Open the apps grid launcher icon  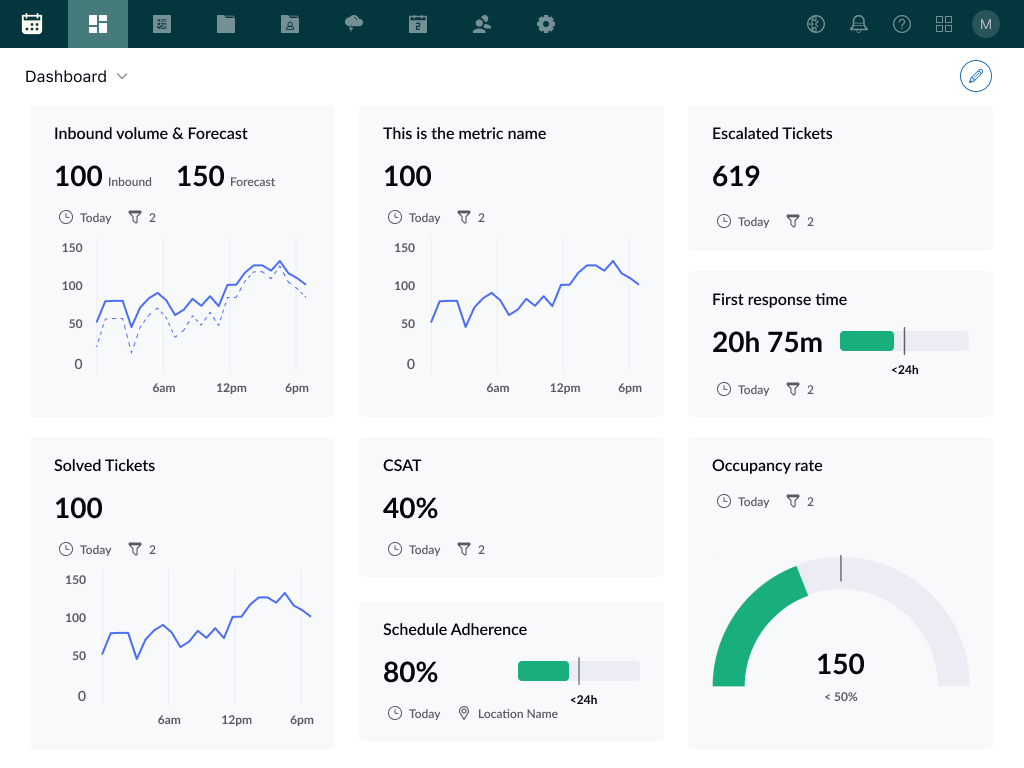point(944,24)
